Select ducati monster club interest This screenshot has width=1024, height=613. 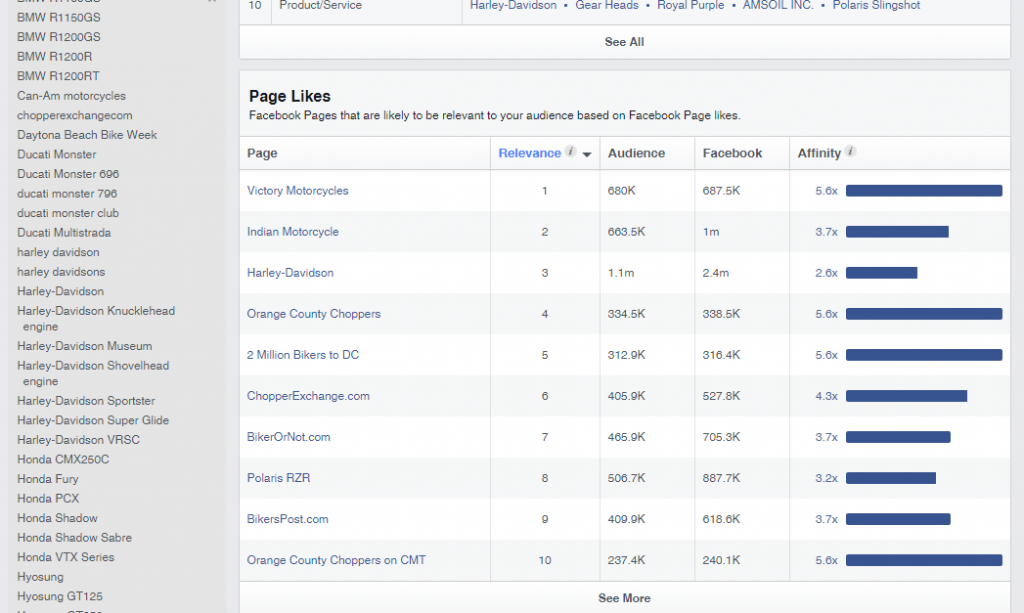[68, 213]
